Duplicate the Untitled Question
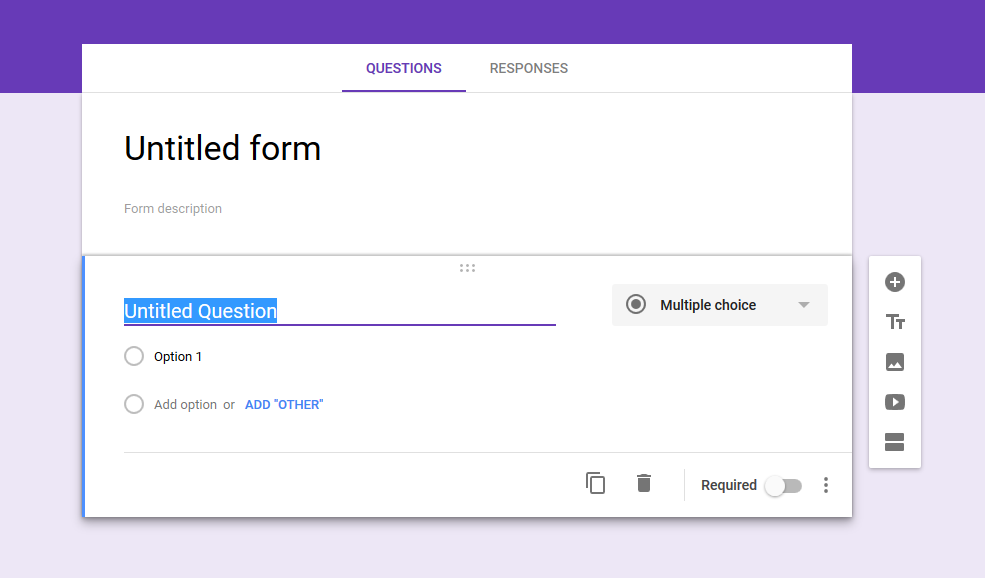 (596, 484)
